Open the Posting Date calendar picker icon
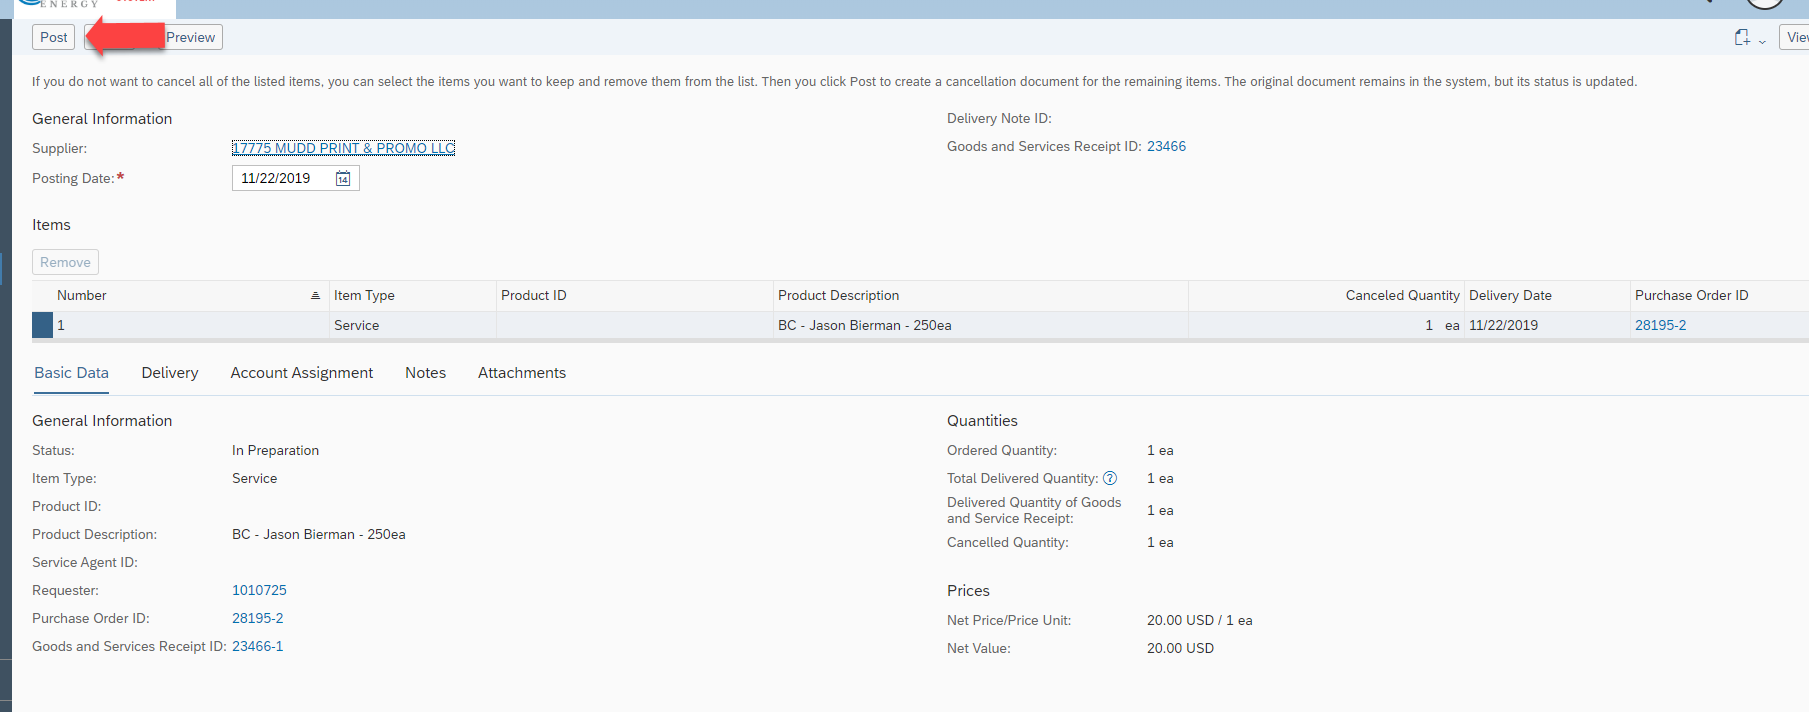 [x=343, y=179]
